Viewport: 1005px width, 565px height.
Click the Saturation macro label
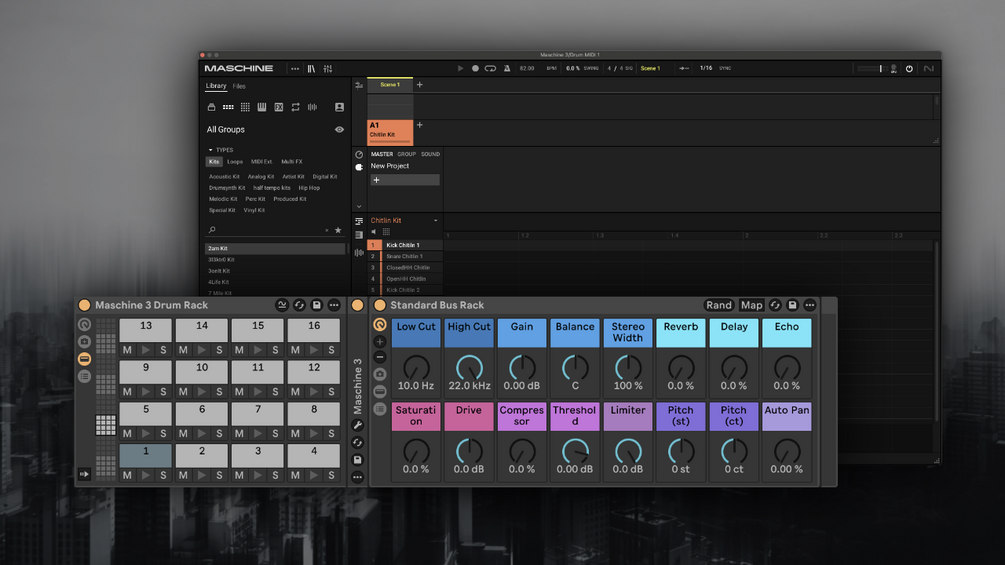click(416, 416)
